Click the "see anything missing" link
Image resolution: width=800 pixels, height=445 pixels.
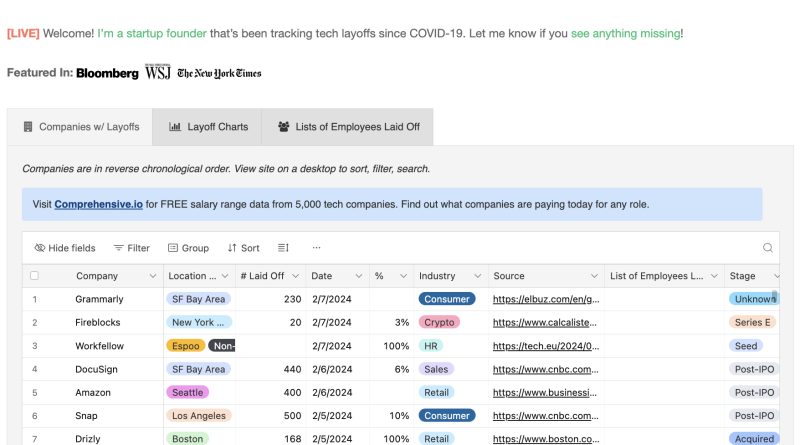(x=625, y=34)
